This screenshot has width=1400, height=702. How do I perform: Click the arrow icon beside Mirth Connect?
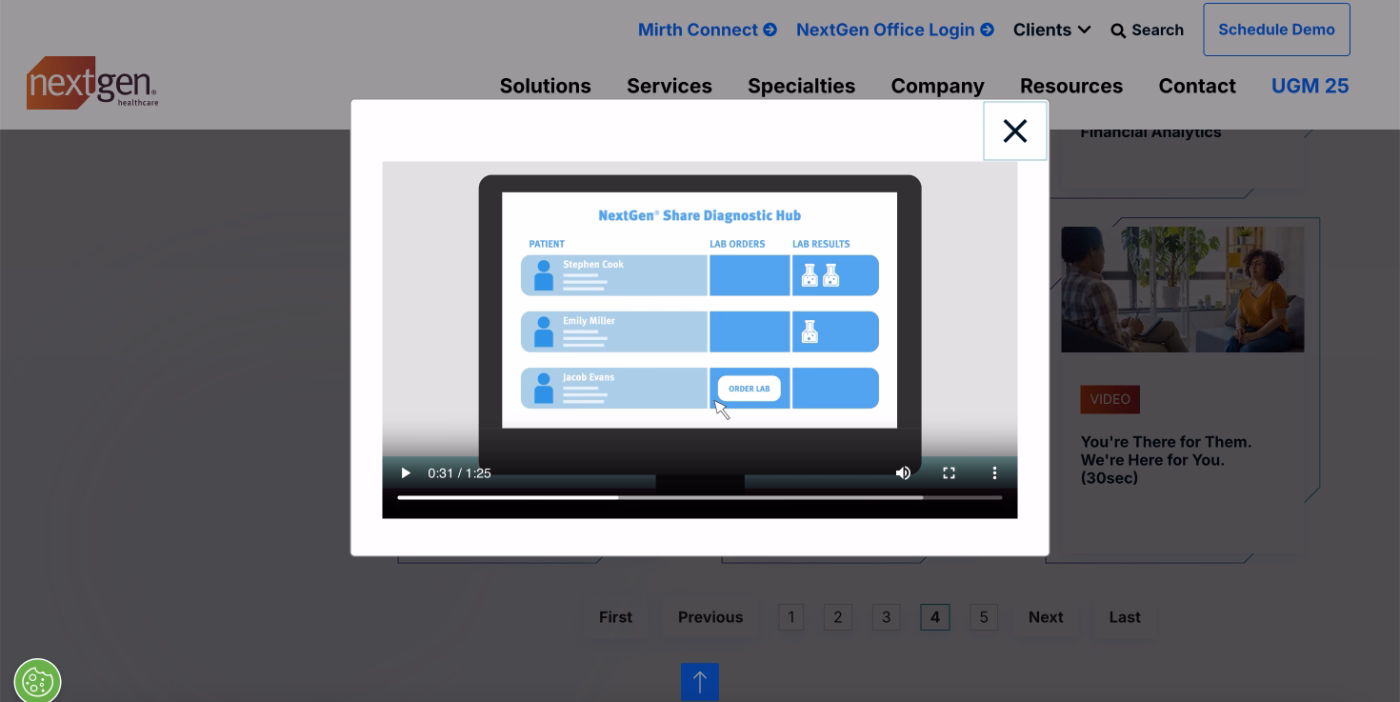770,29
